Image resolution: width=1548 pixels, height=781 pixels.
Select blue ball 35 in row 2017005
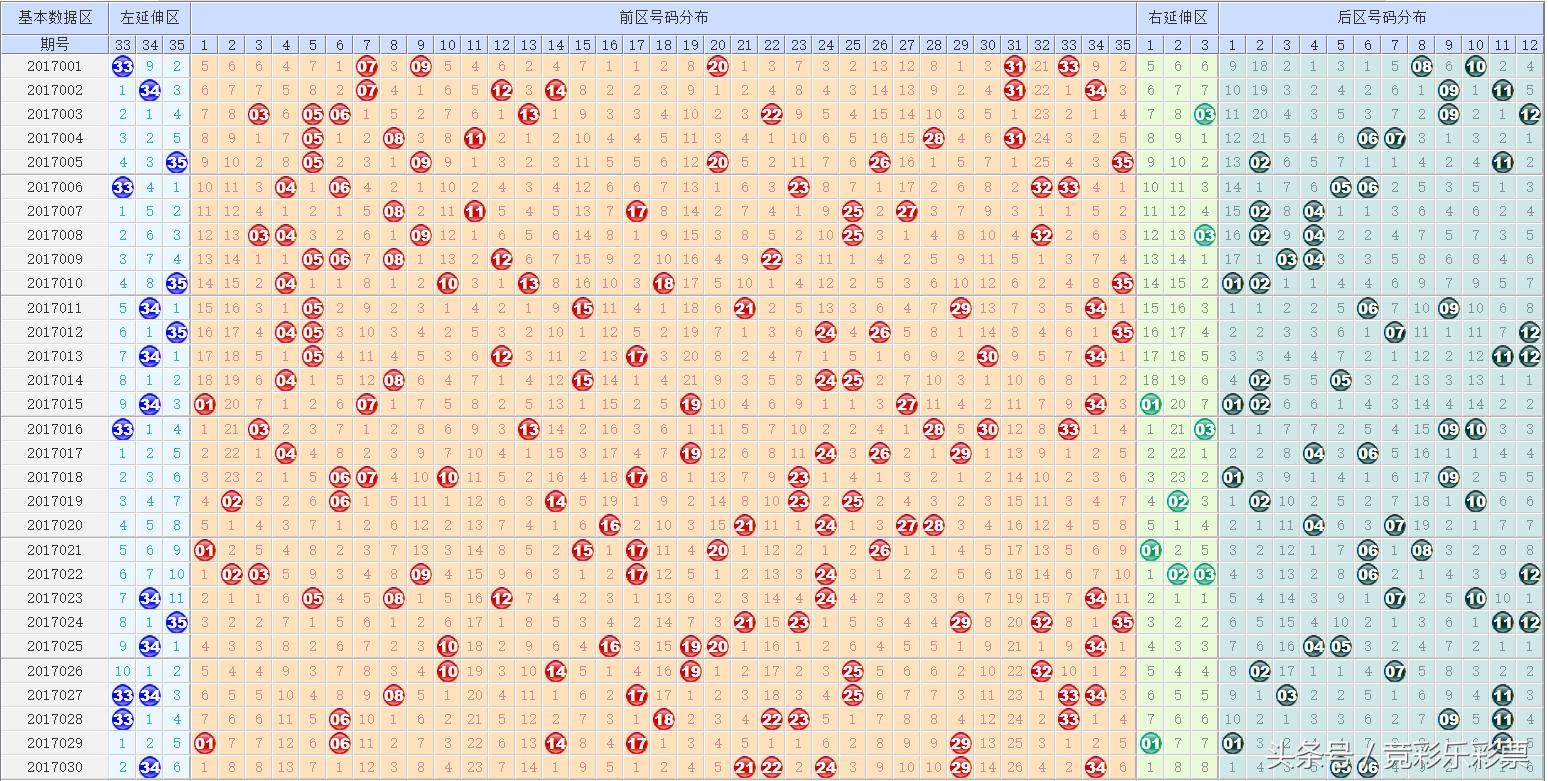[176, 162]
